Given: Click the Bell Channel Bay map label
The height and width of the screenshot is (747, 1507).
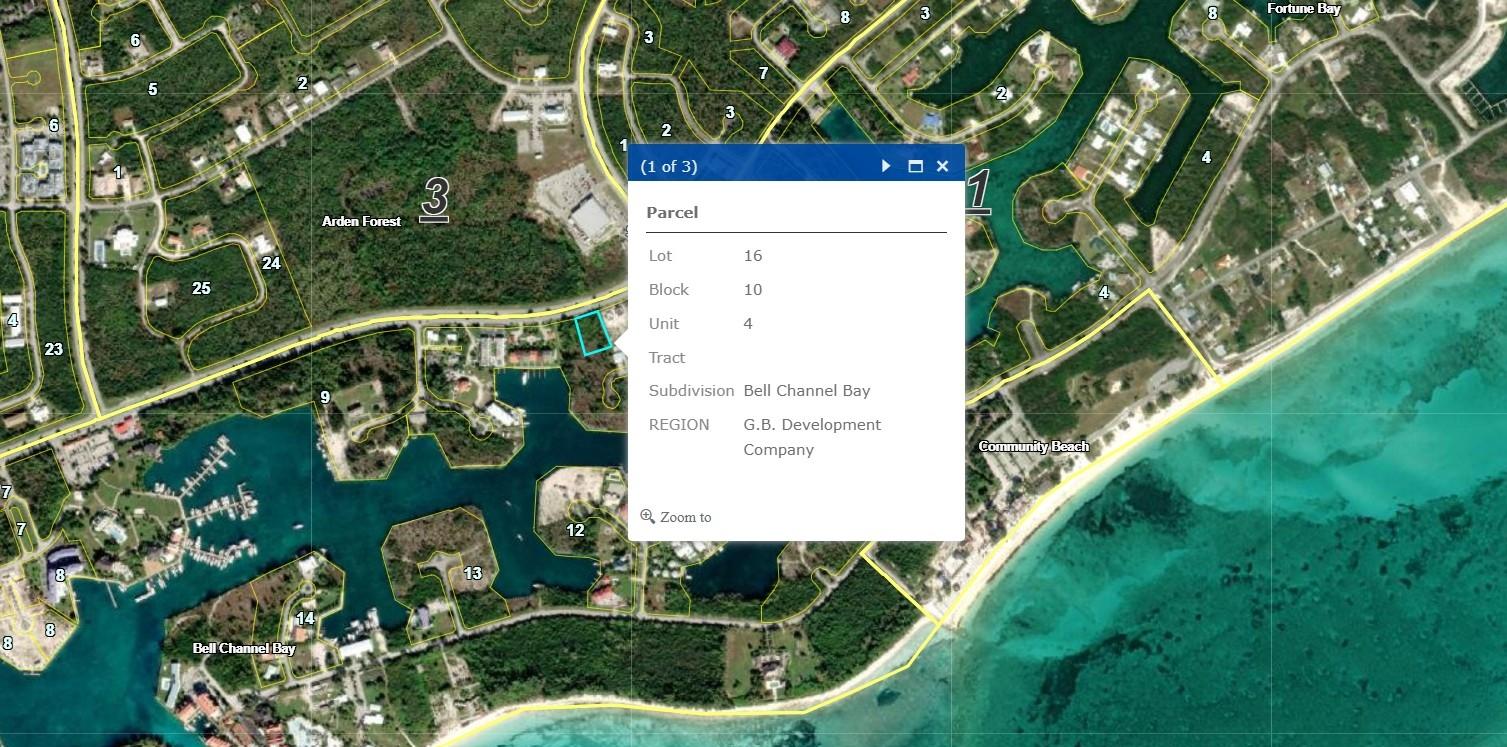Looking at the screenshot, I should coord(244,648).
